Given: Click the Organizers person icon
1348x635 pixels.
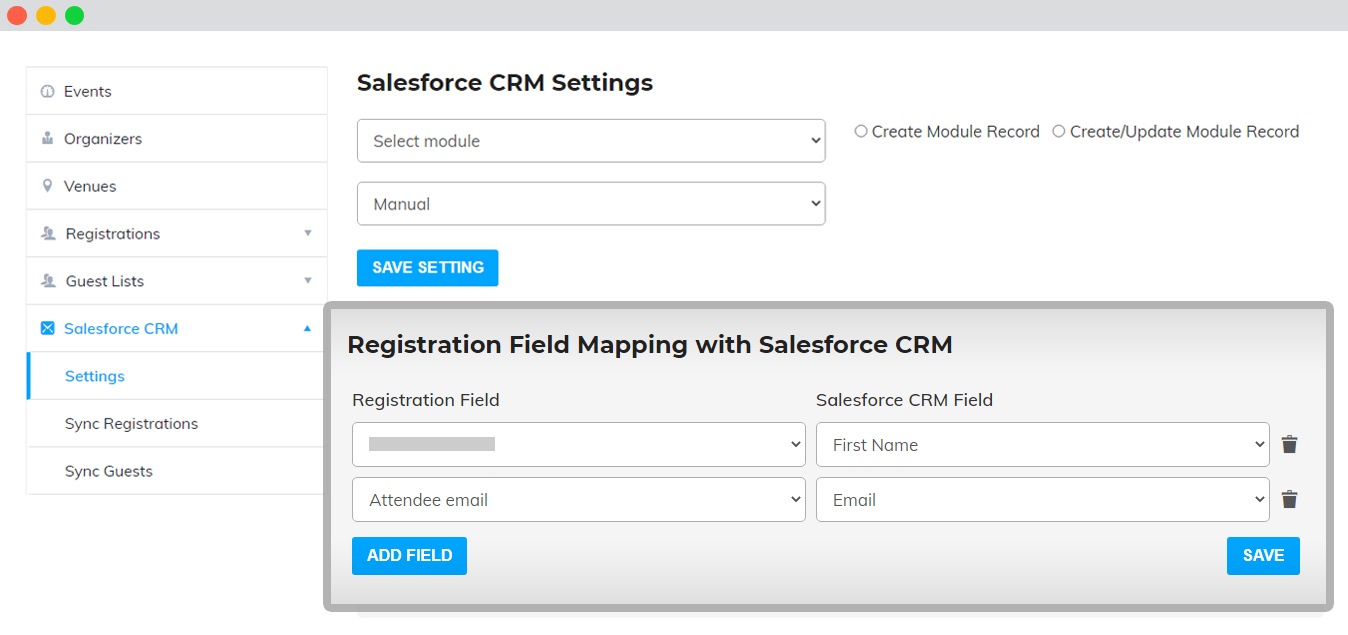Looking at the screenshot, I should (x=47, y=138).
